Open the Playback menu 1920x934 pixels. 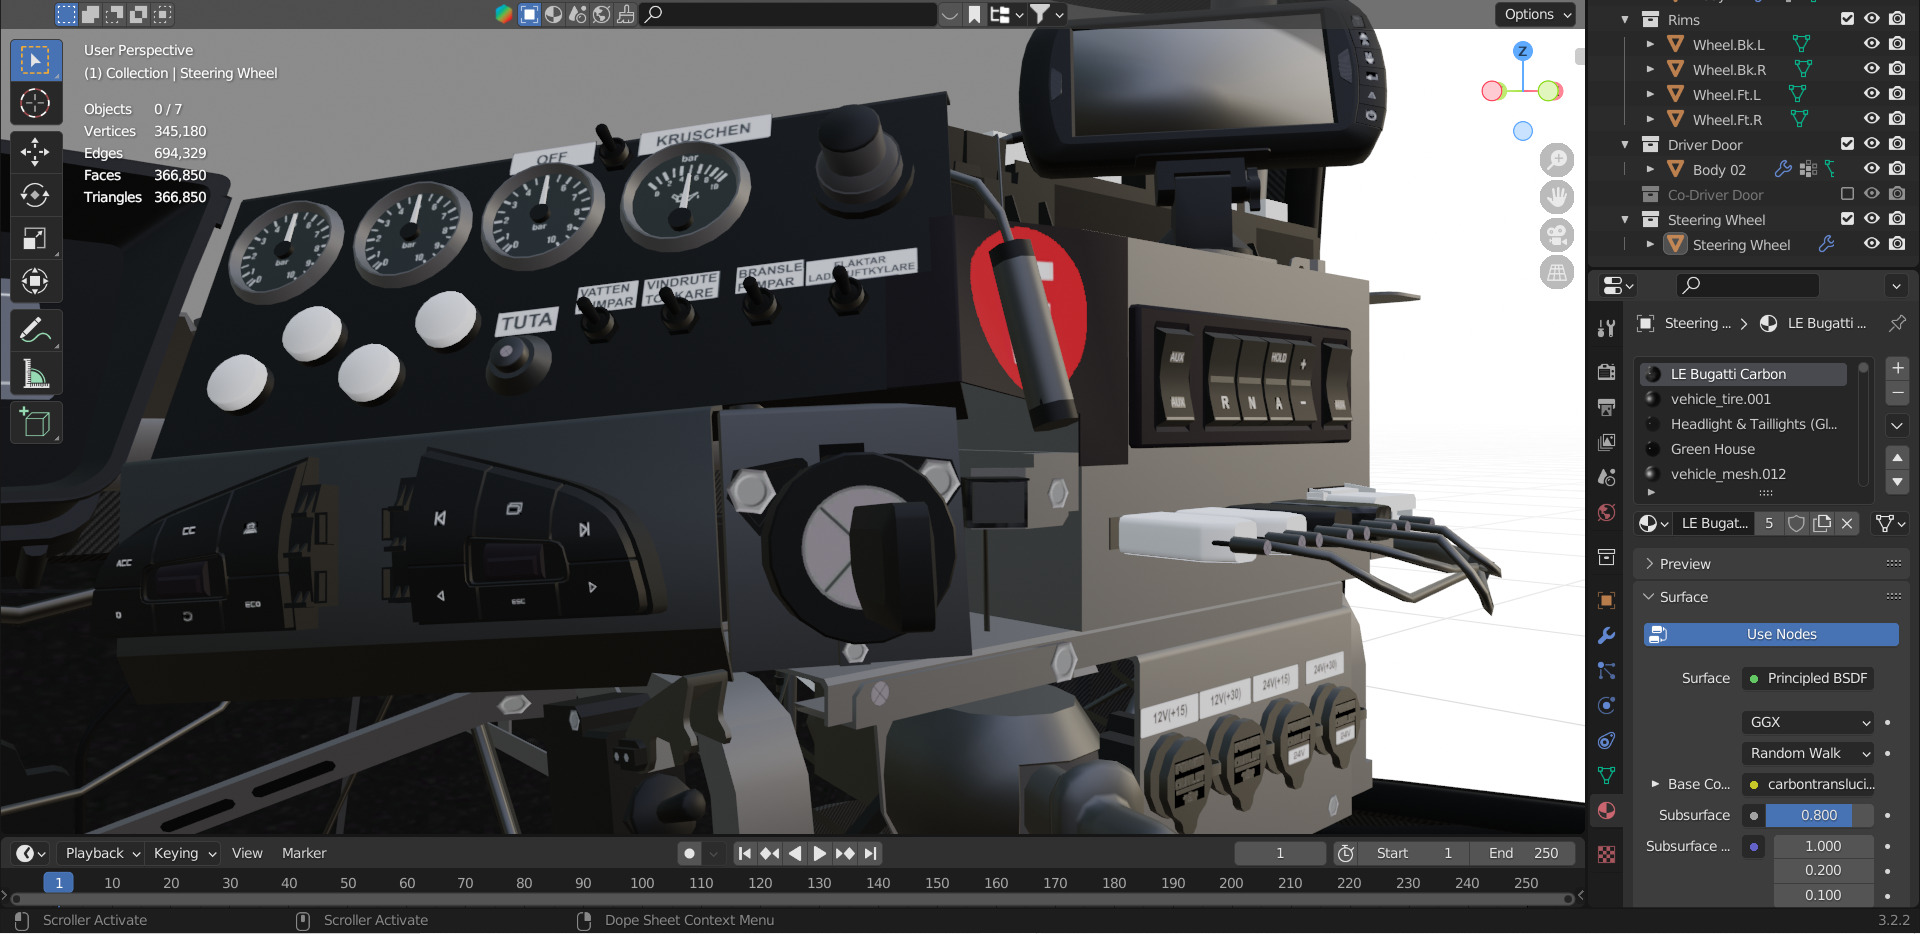click(102, 853)
